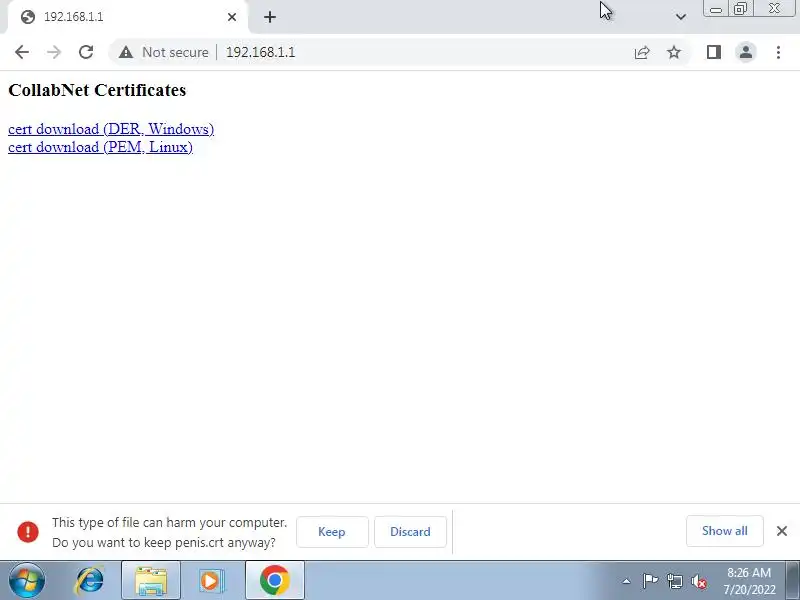Download the PEM Linux certificate
Screen dimensions: 800x600
click(101, 147)
